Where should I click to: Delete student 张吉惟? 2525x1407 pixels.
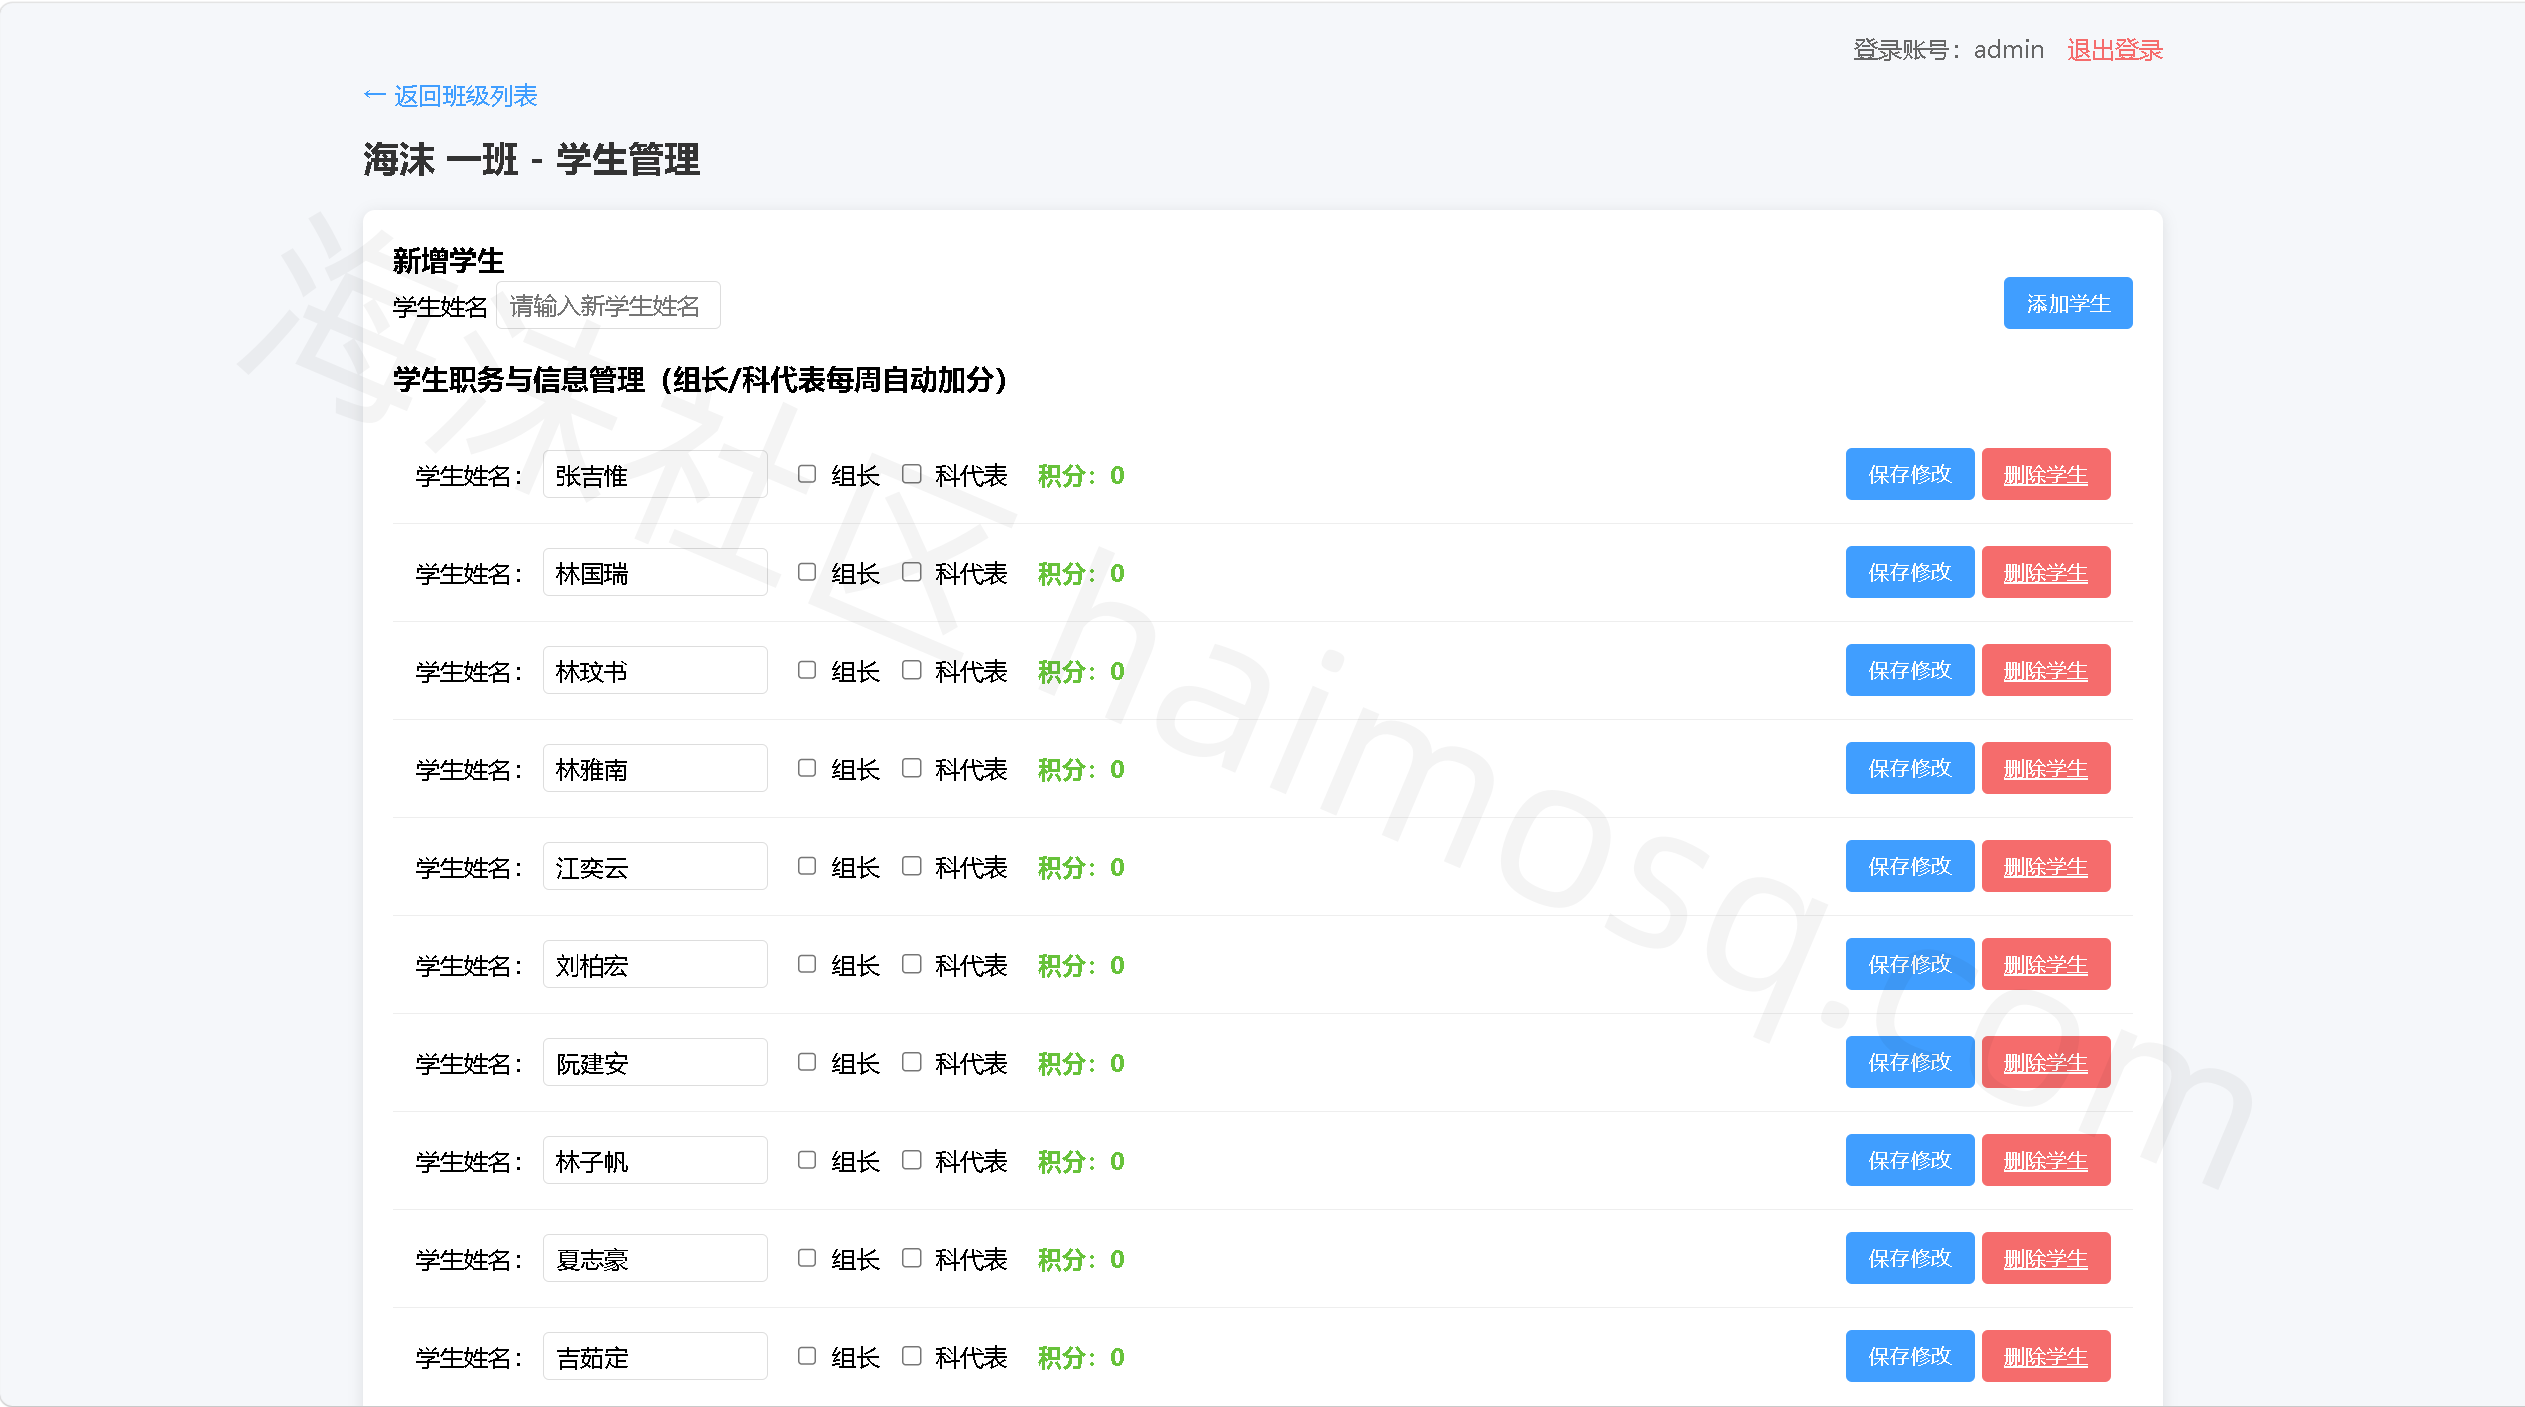click(2046, 474)
